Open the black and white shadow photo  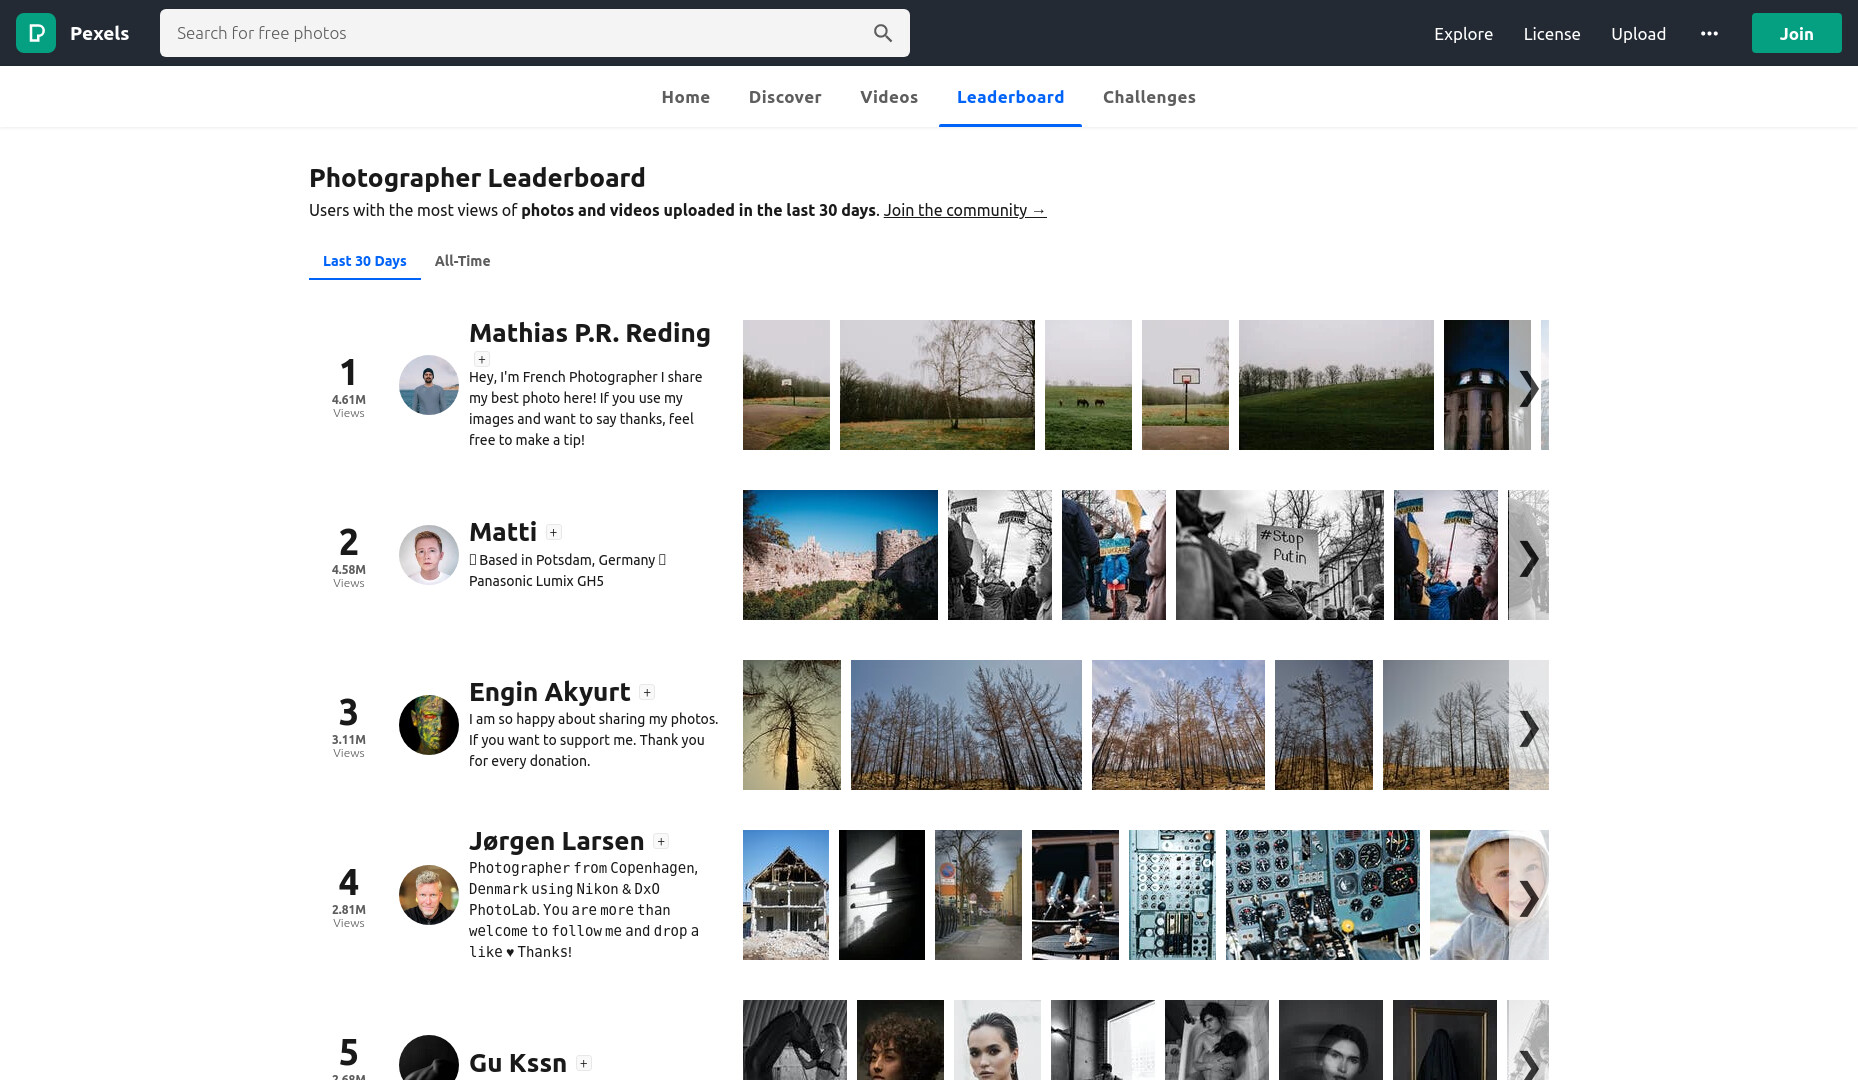pos(882,895)
